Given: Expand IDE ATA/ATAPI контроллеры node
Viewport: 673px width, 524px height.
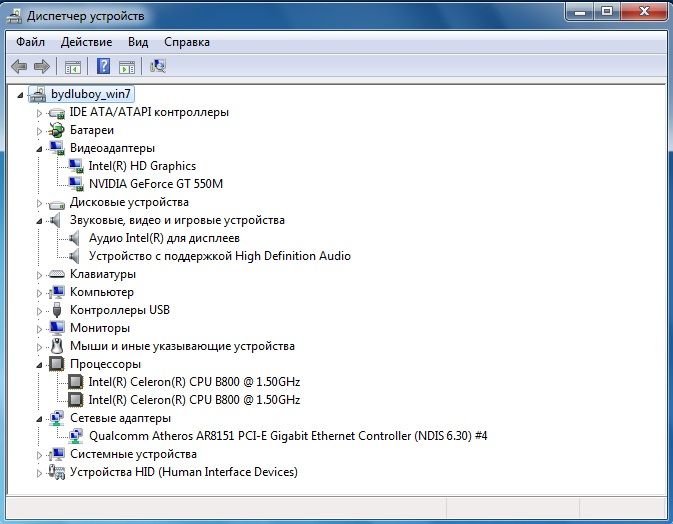Looking at the screenshot, I should (39, 113).
